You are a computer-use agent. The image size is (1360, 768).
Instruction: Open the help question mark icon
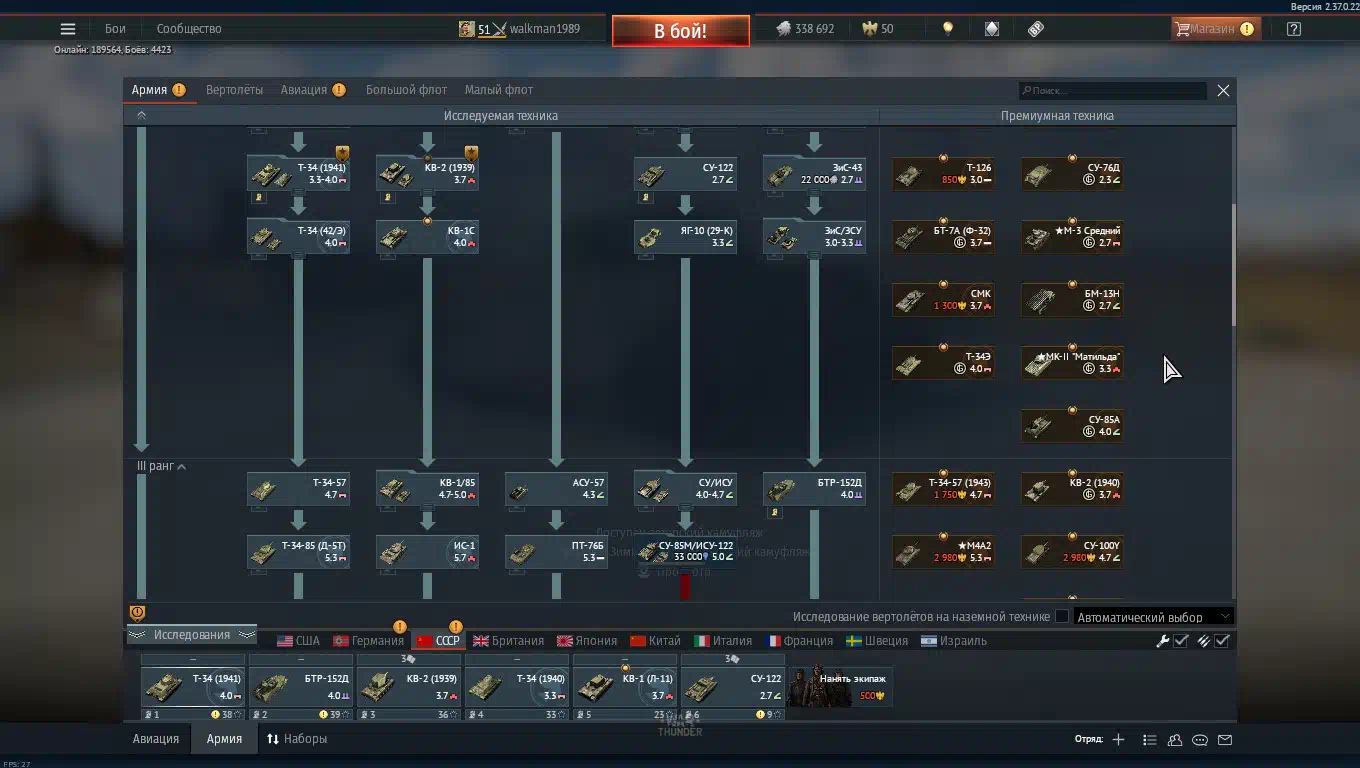pos(1294,29)
